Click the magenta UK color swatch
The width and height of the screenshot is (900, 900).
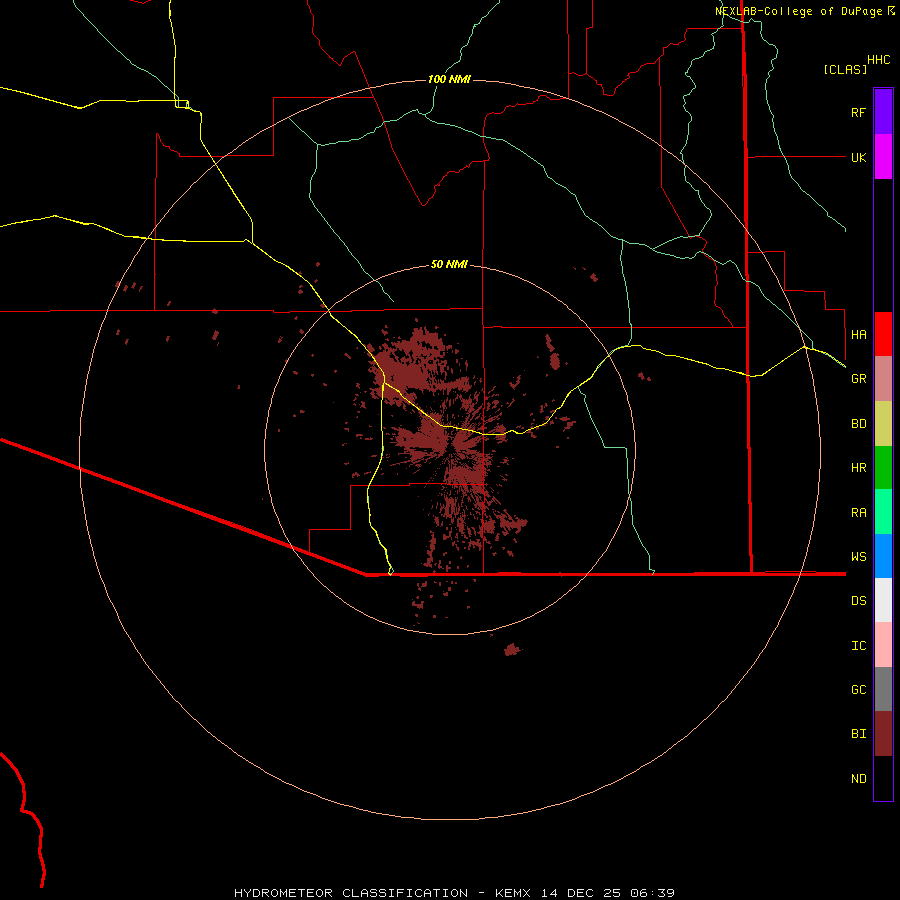coord(883,157)
